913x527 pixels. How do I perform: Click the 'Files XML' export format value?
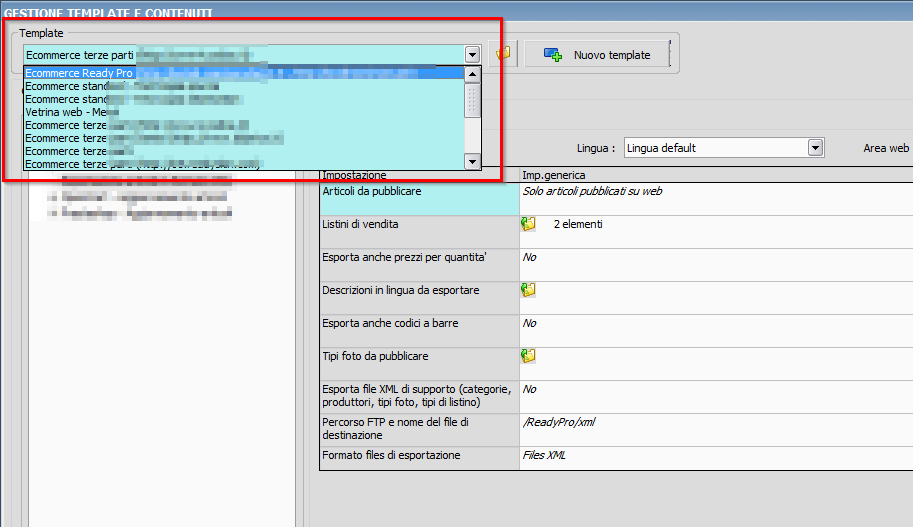[544, 455]
